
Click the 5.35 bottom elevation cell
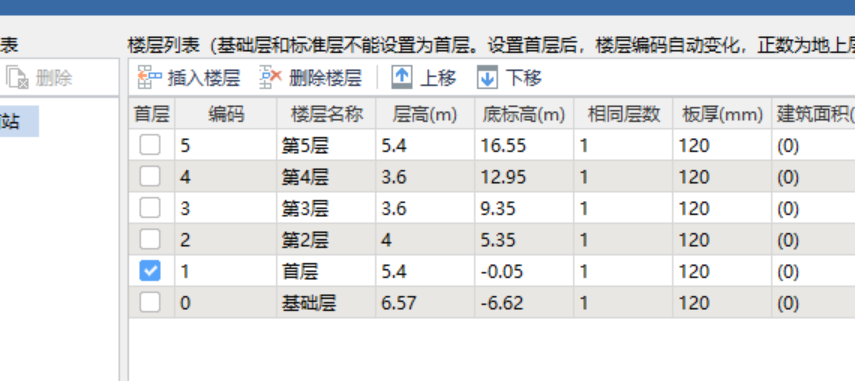pos(524,239)
